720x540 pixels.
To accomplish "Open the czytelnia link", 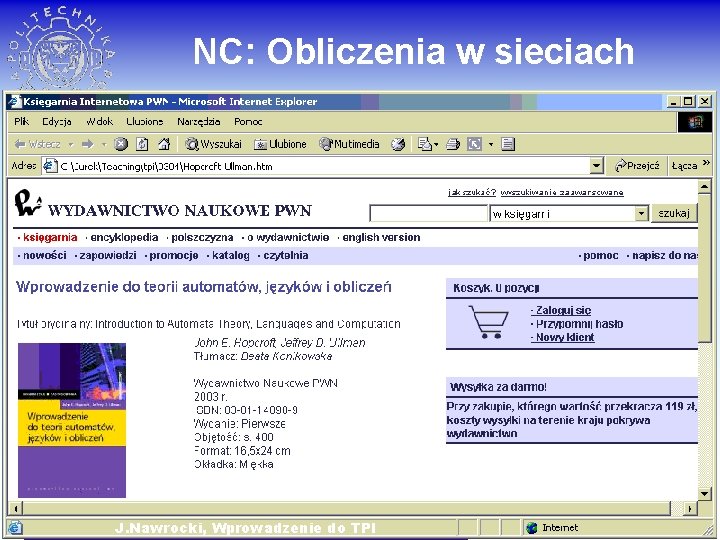I will click(286, 255).
